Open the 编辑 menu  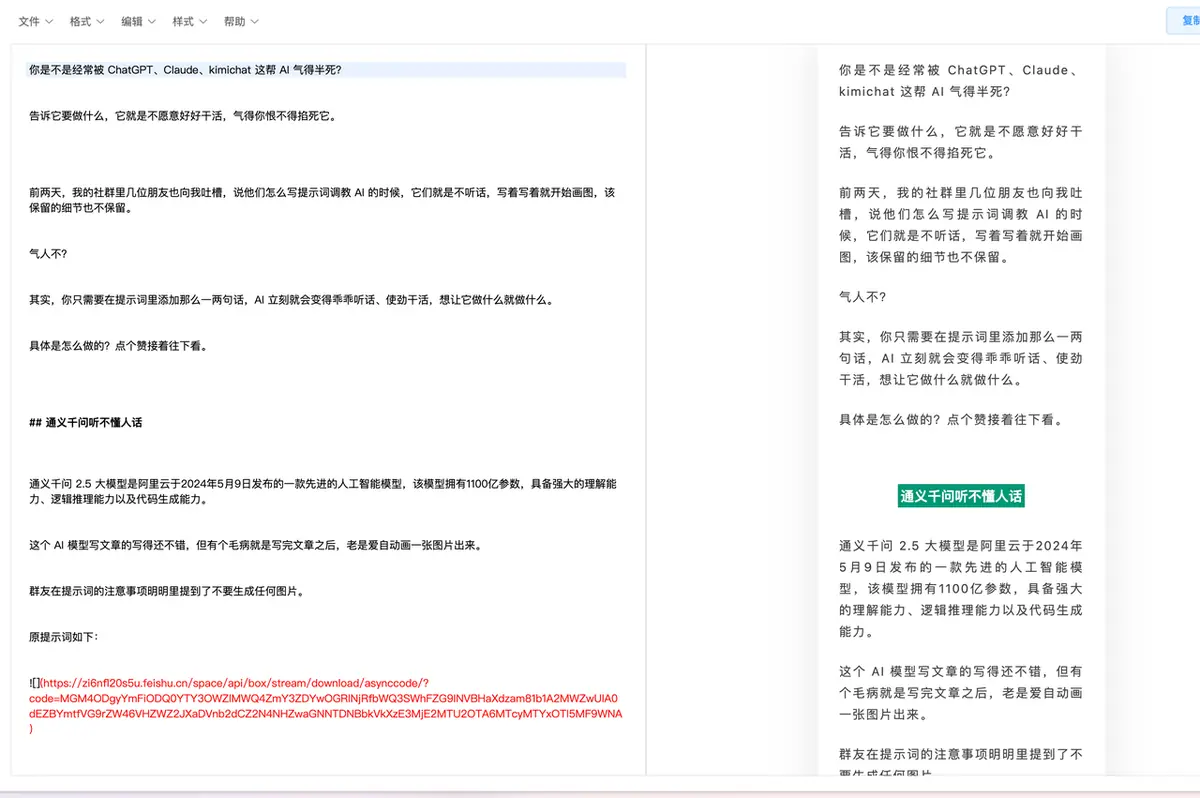point(138,21)
